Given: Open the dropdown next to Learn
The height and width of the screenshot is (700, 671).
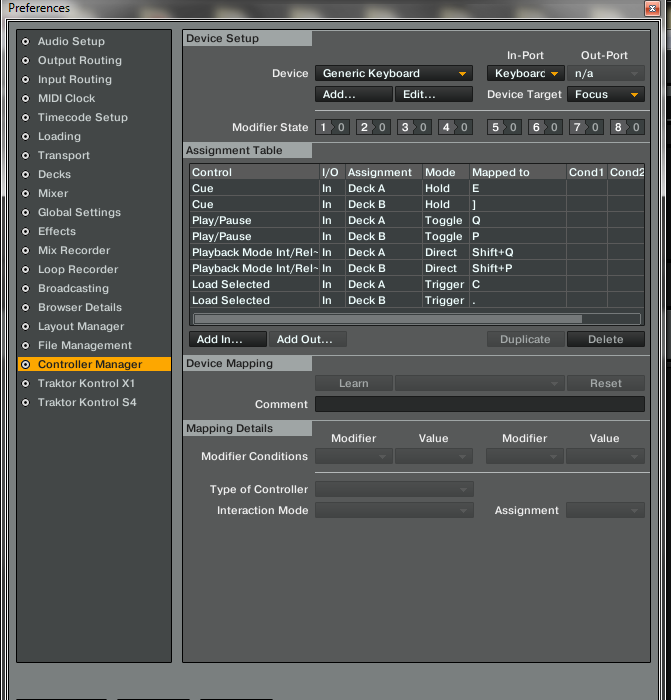Looking at the screenshot, I should (479, 383).
